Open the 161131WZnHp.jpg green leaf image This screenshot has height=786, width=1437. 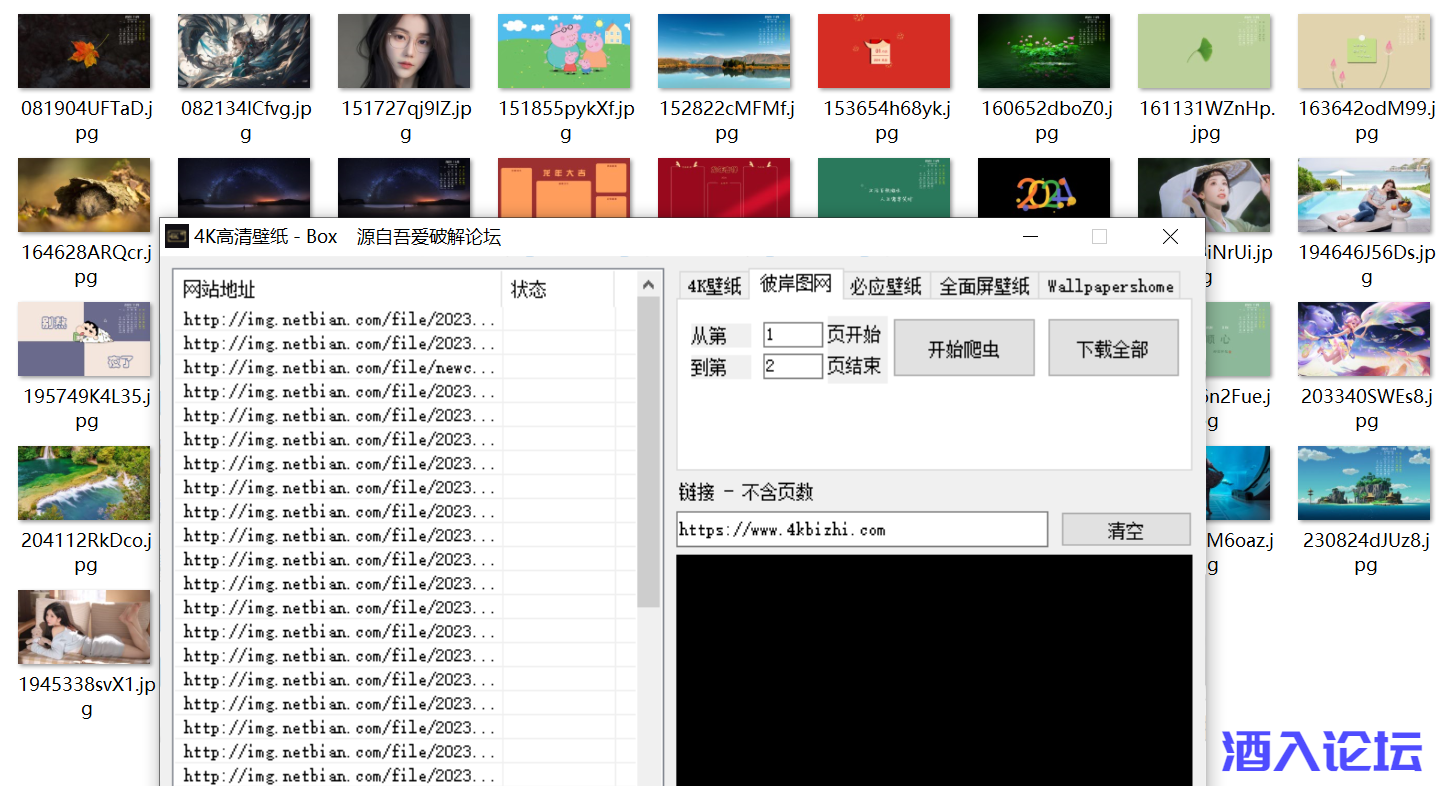[1204, 51]
